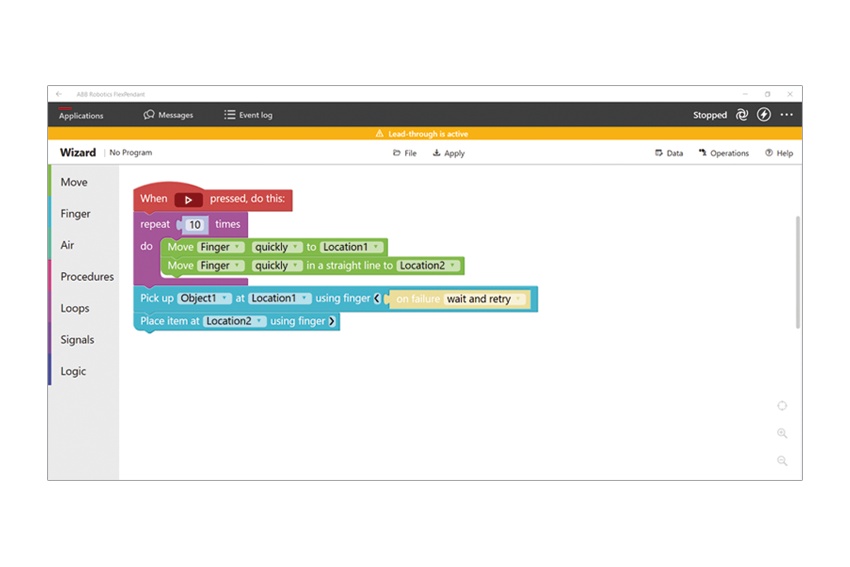Click the play button in the When block
This screenshot has height=567, width=850.
[188, 199]
